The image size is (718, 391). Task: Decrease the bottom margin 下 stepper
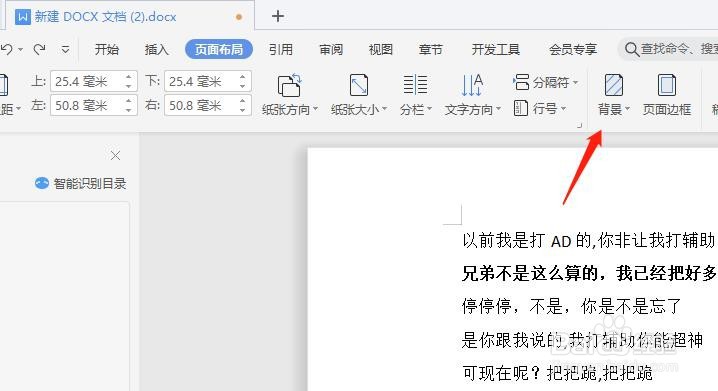click(x=243, y=87)
